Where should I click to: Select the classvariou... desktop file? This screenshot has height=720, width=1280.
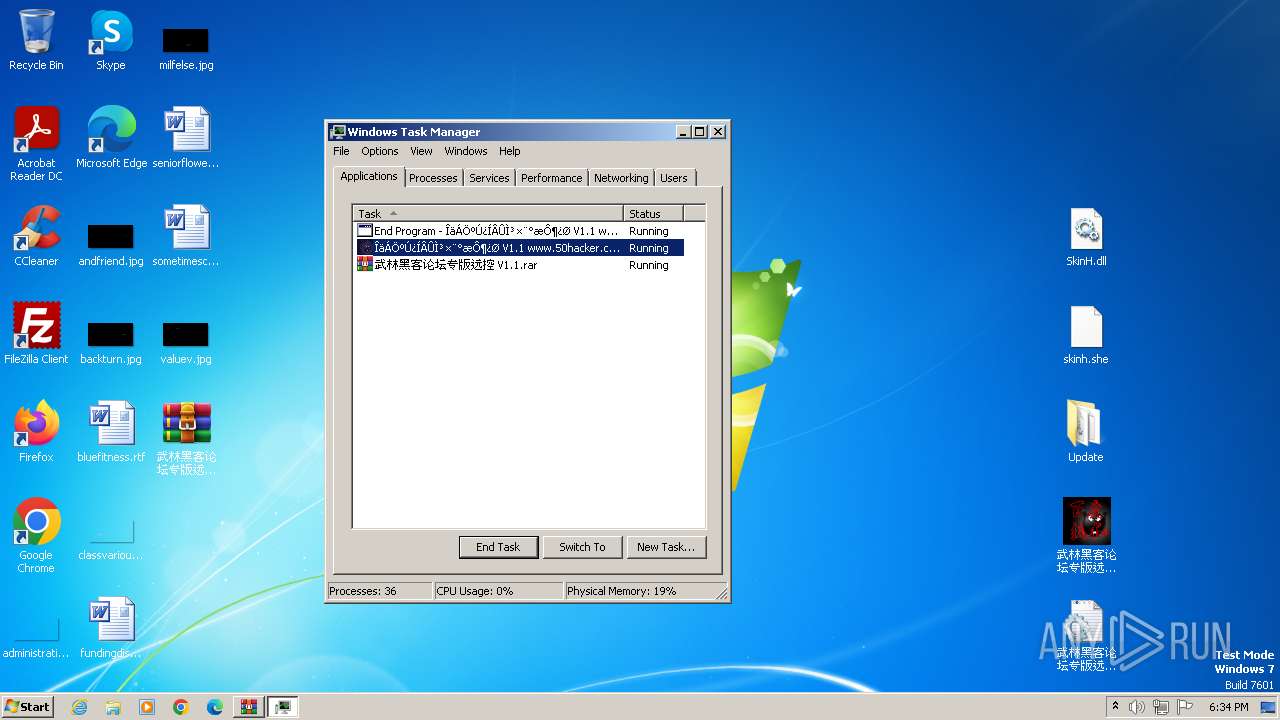[111, 540]
